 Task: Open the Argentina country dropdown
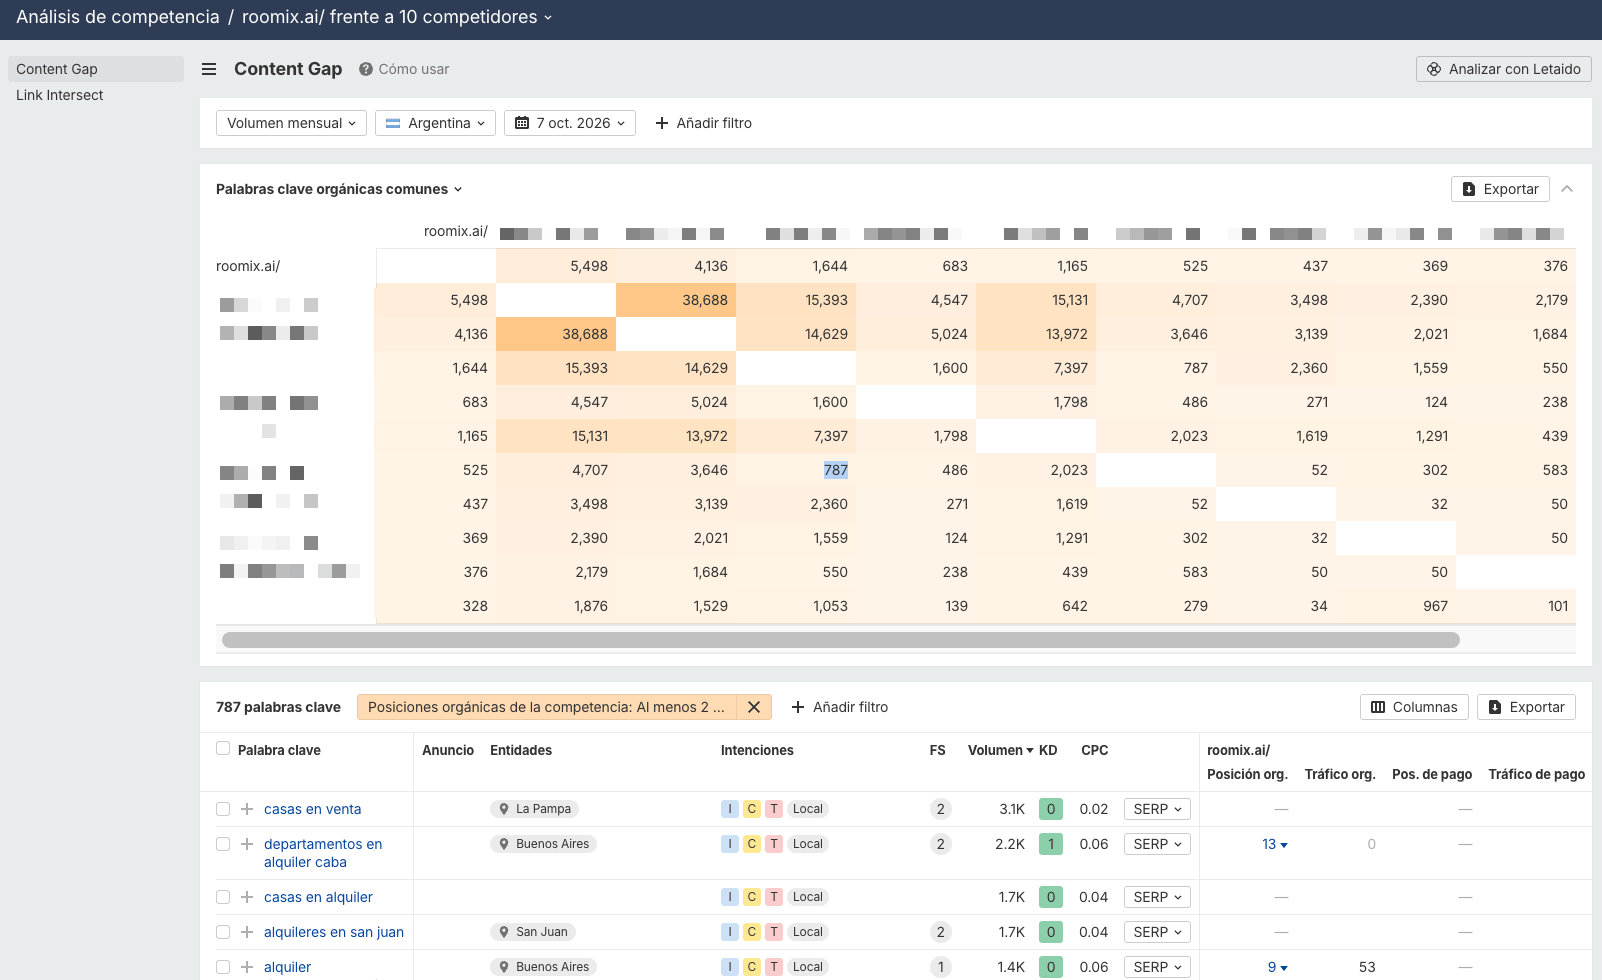tap(435, 123)
